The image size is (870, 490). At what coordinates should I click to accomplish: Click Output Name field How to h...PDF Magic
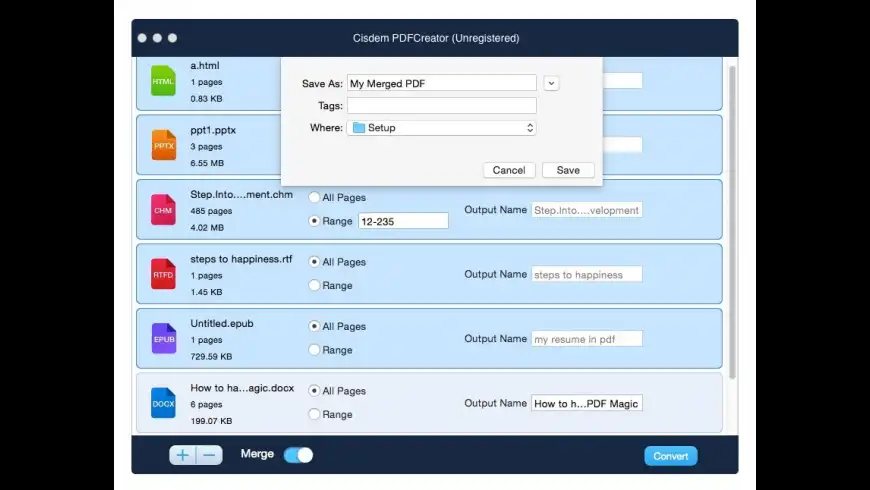586,403
